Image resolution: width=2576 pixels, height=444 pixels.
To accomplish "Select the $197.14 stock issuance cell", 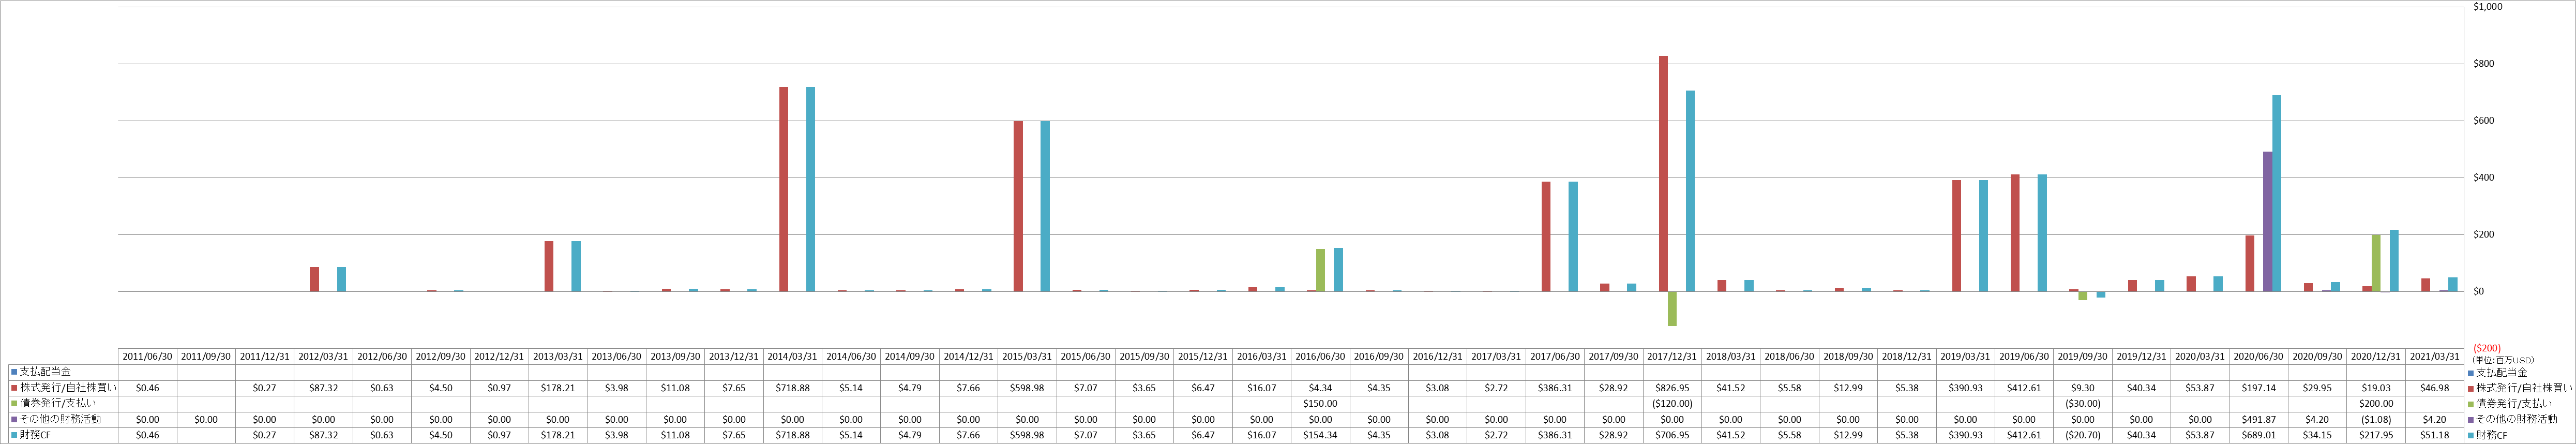I will click(x=2260, y=388).
